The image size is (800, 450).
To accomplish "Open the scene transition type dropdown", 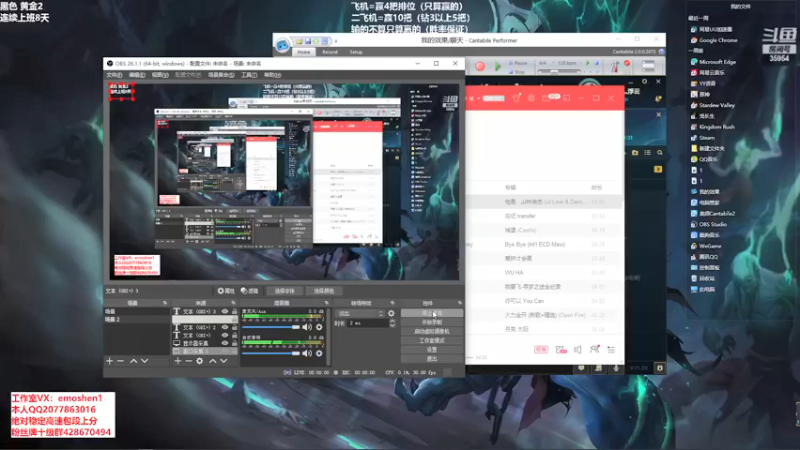I will pyautogui.click(x=360, y=314).
